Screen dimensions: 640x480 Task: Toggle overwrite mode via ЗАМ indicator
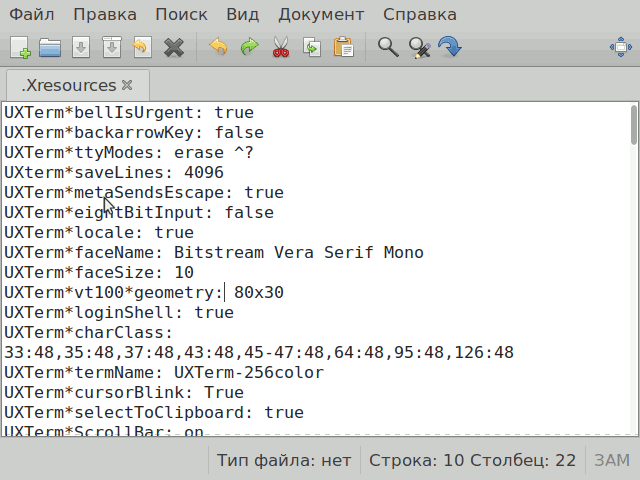pos(612,460)
